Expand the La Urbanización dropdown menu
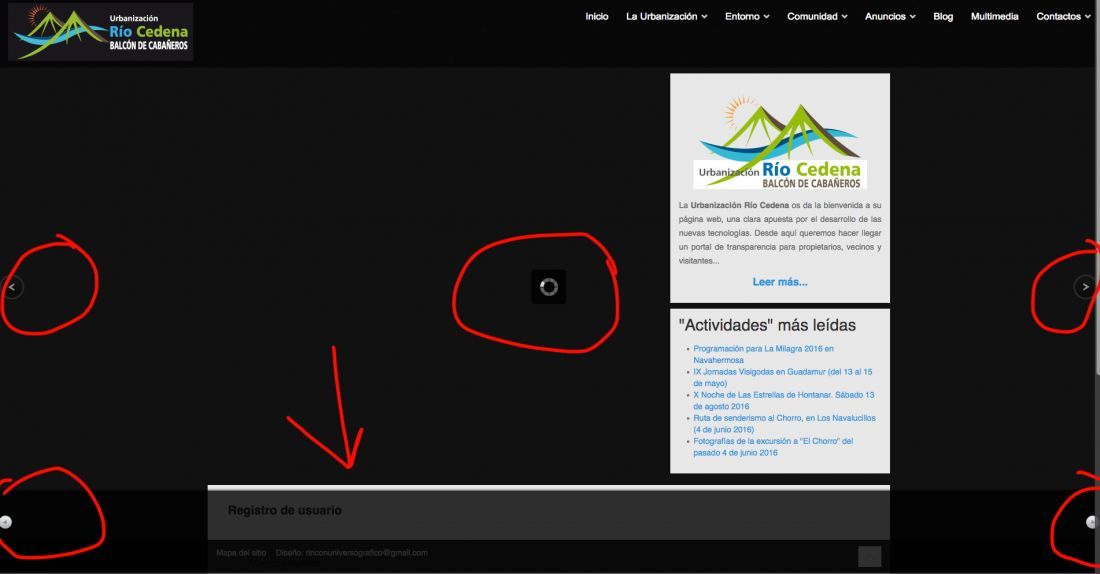The width and height of the screenshot is (1100, 574). [x=666, y=16]
